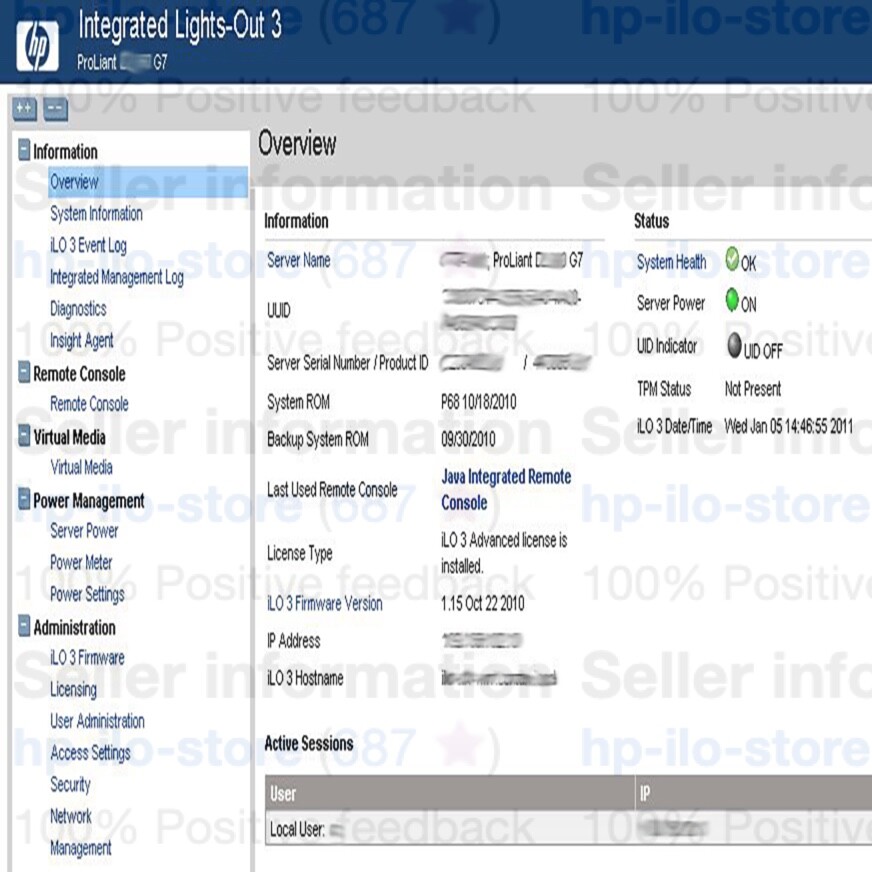Open iLO 3 Firmware page
The image size is (872, 872).
click(87, 657)
